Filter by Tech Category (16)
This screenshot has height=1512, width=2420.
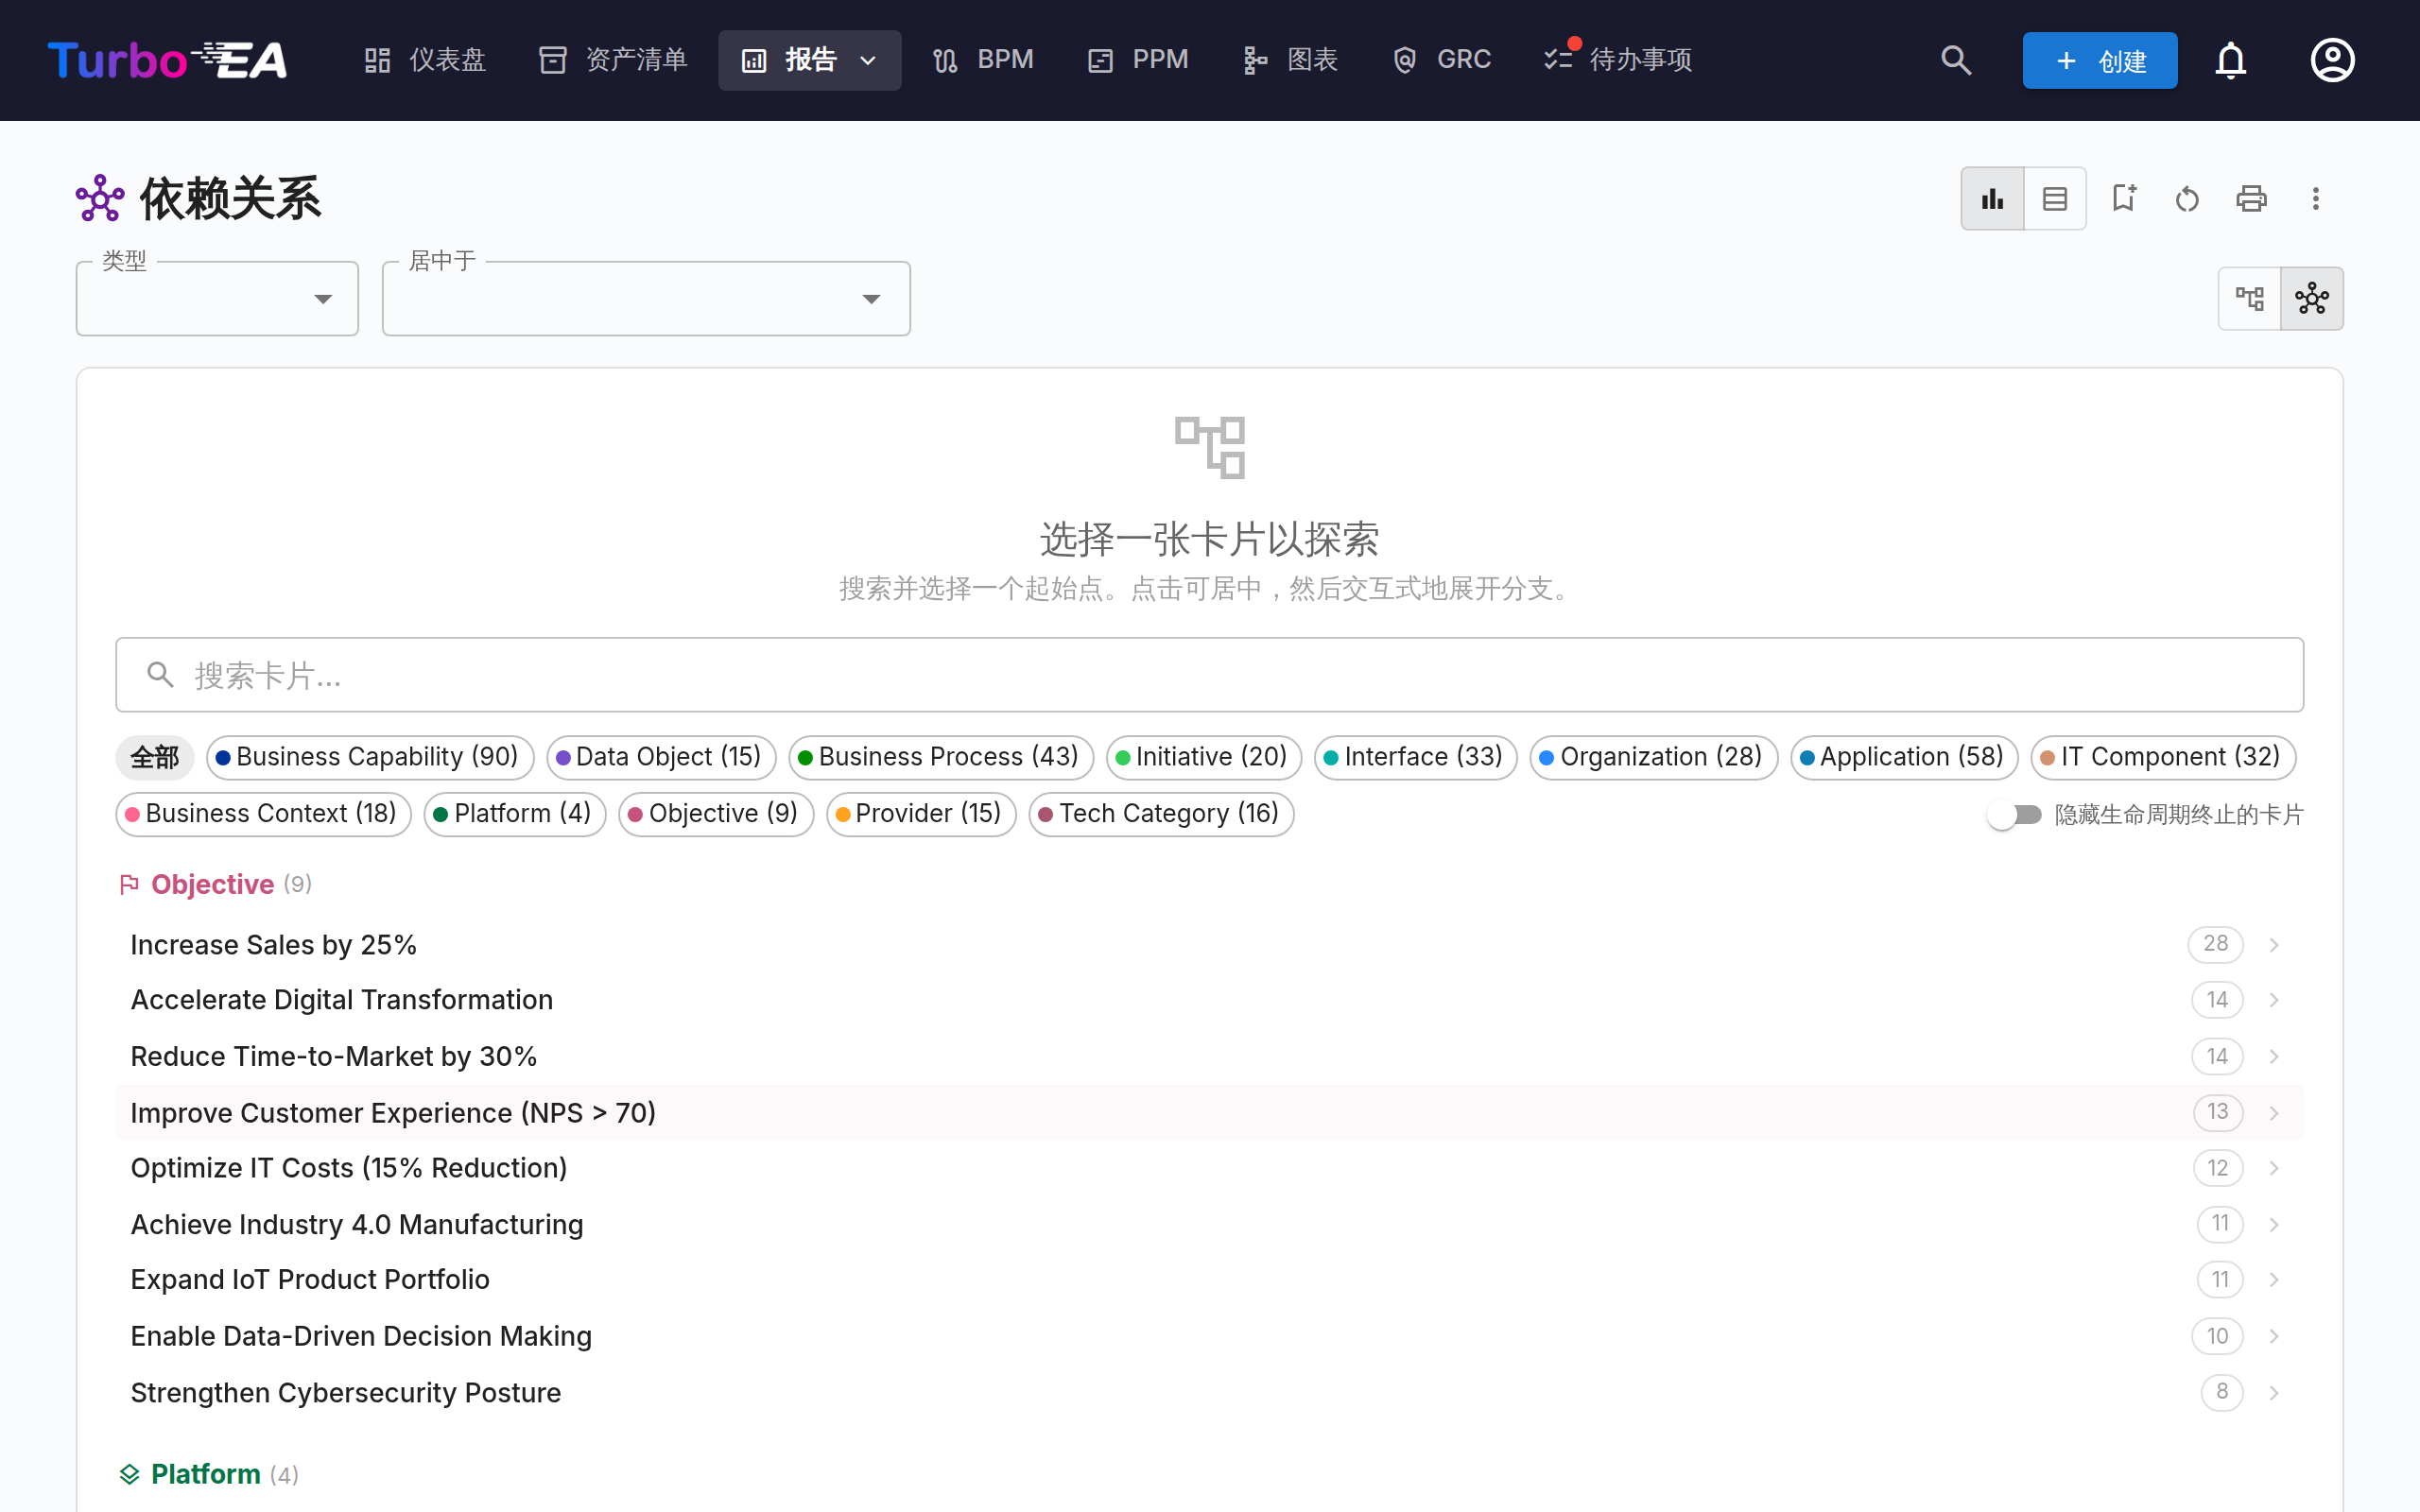pyautogui.click(x=1161, y=814)
